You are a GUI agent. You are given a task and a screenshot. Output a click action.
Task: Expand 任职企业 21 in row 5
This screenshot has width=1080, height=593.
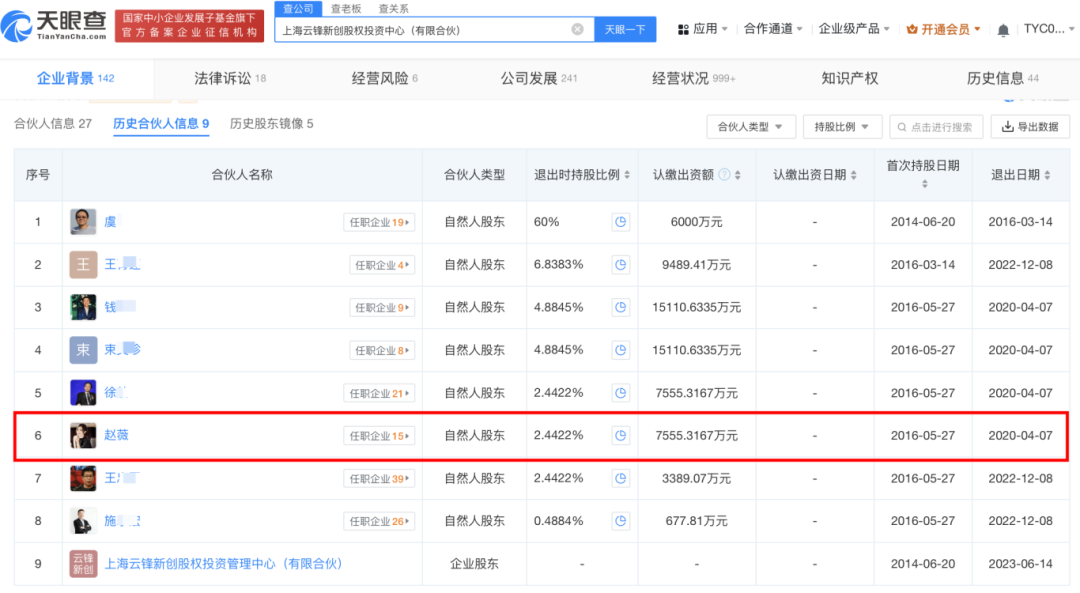[379, 393]
